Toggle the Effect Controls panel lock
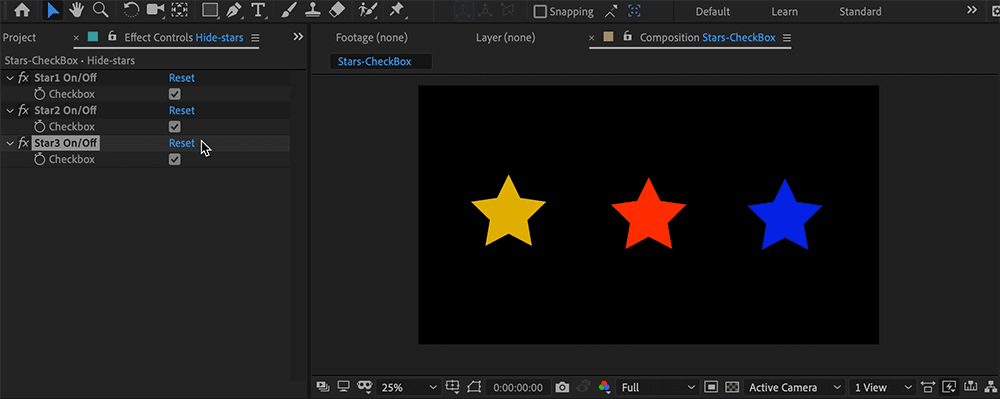Image resolution: width=1000 pixels, height=399 pixels. click(x=112, y=37)
